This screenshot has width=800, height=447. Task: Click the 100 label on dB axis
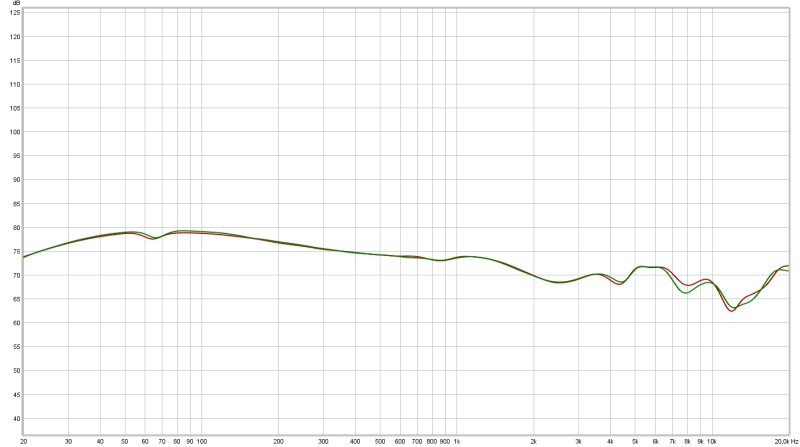tap(15, 132)
